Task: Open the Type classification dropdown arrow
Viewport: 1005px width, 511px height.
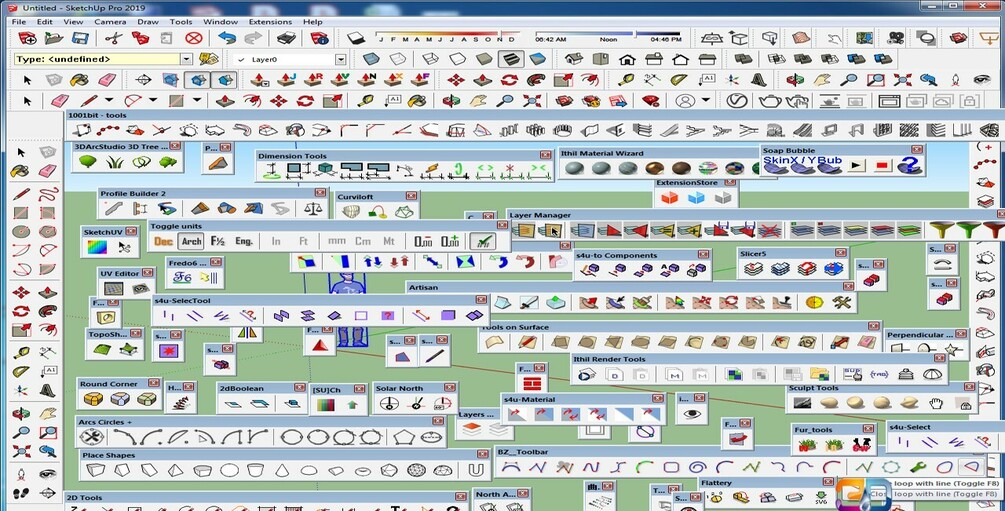Action: (186, 59)
